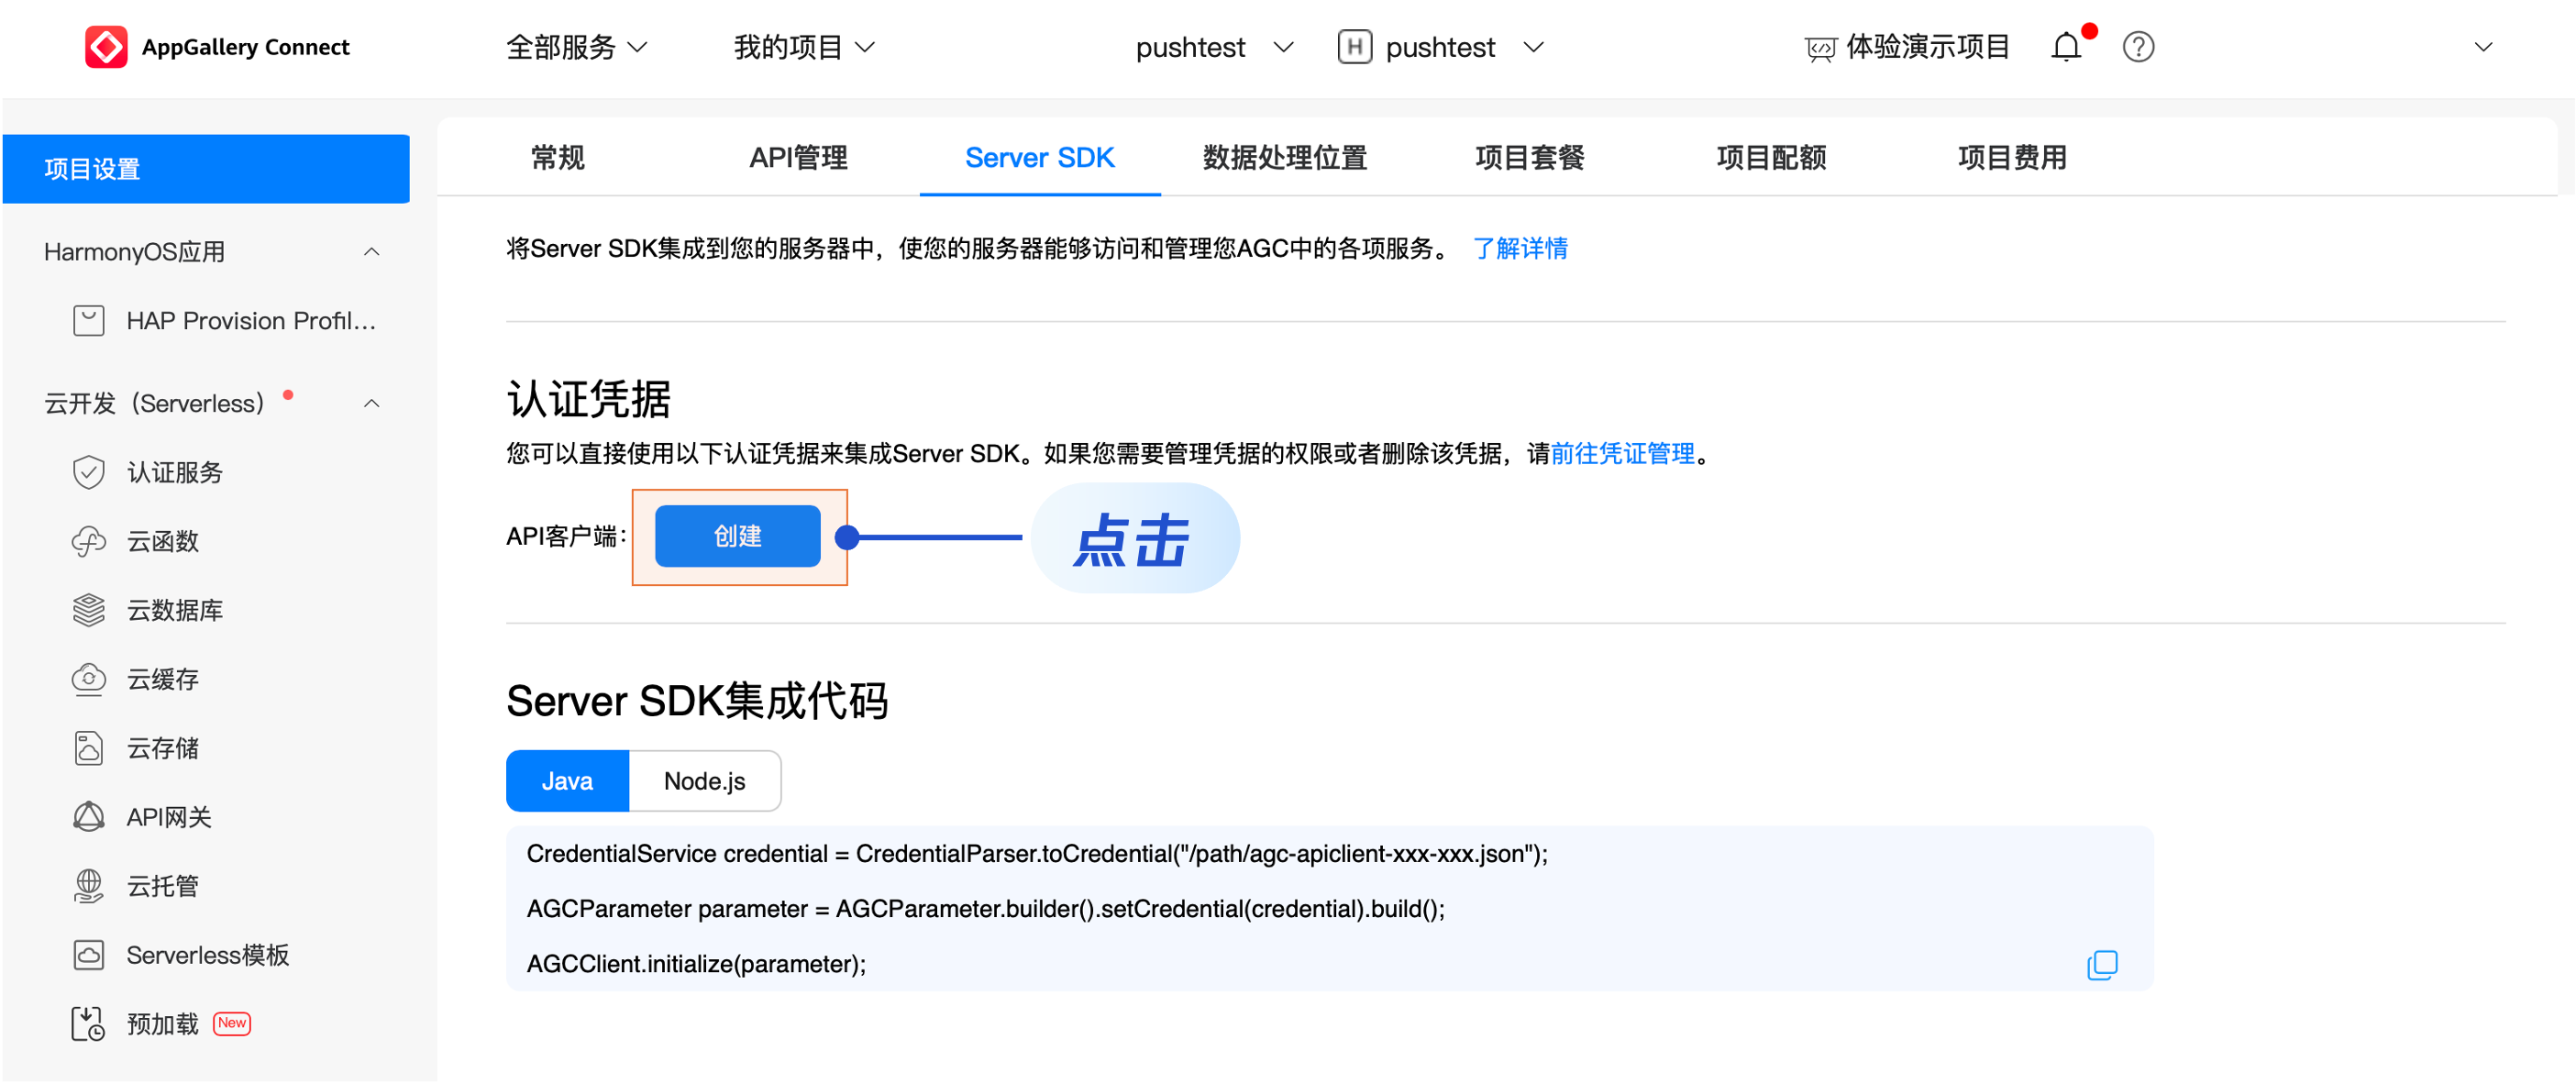This screenshot has width=2576, height=1084.
Task: Collapse the 云开发 (Serverless) section
Action: 371,404
